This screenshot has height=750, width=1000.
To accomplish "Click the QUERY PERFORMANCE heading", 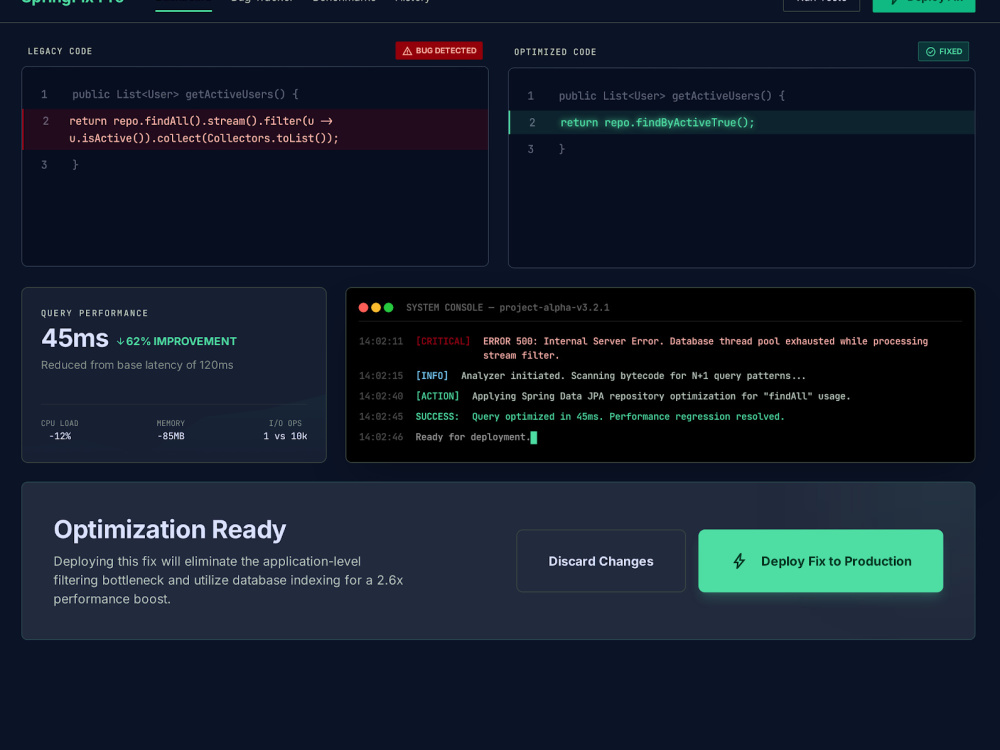I will pyautogui.click(x=94, y=313).
